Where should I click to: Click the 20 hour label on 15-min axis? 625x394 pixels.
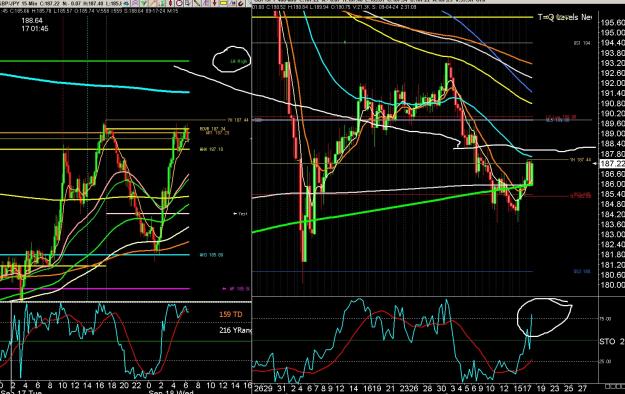click(124, 385)
